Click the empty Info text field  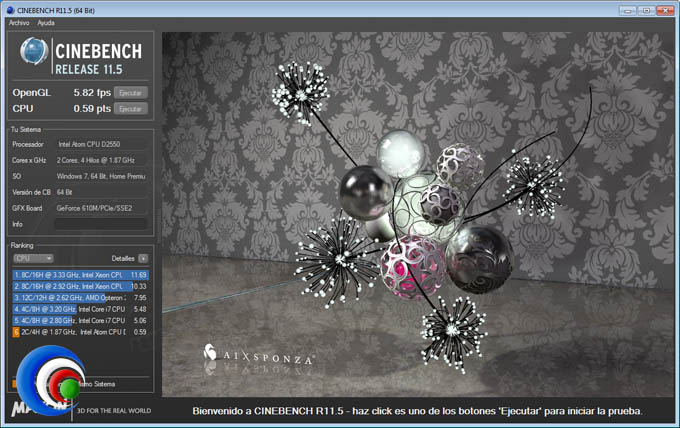[101, 224]
